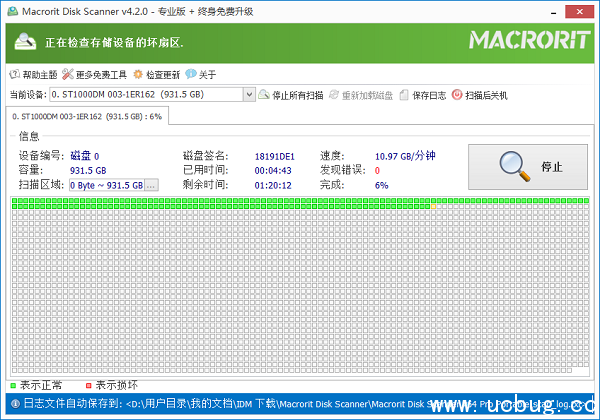Click the elapsed time 00:04:43
600x420 pixels.
click(273, 171)
